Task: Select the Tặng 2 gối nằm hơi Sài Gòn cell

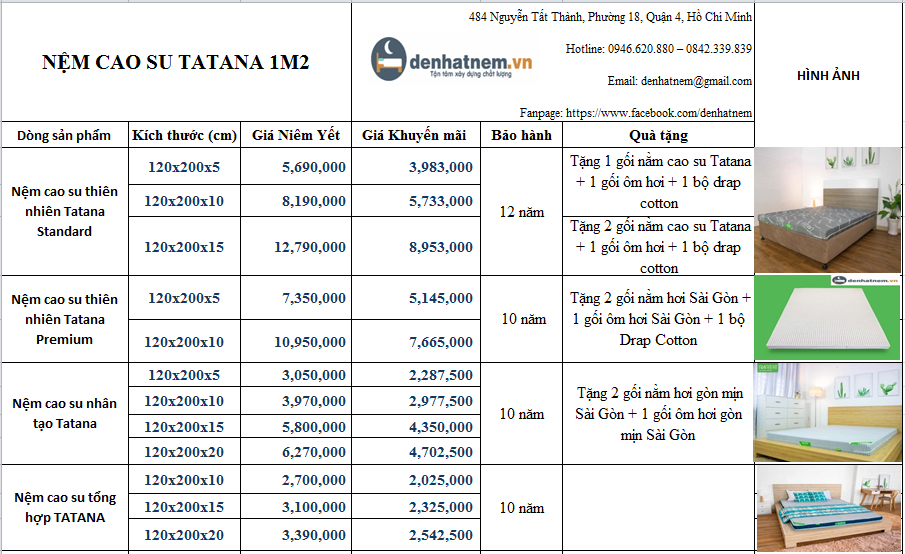Action: tap(659, 319)
